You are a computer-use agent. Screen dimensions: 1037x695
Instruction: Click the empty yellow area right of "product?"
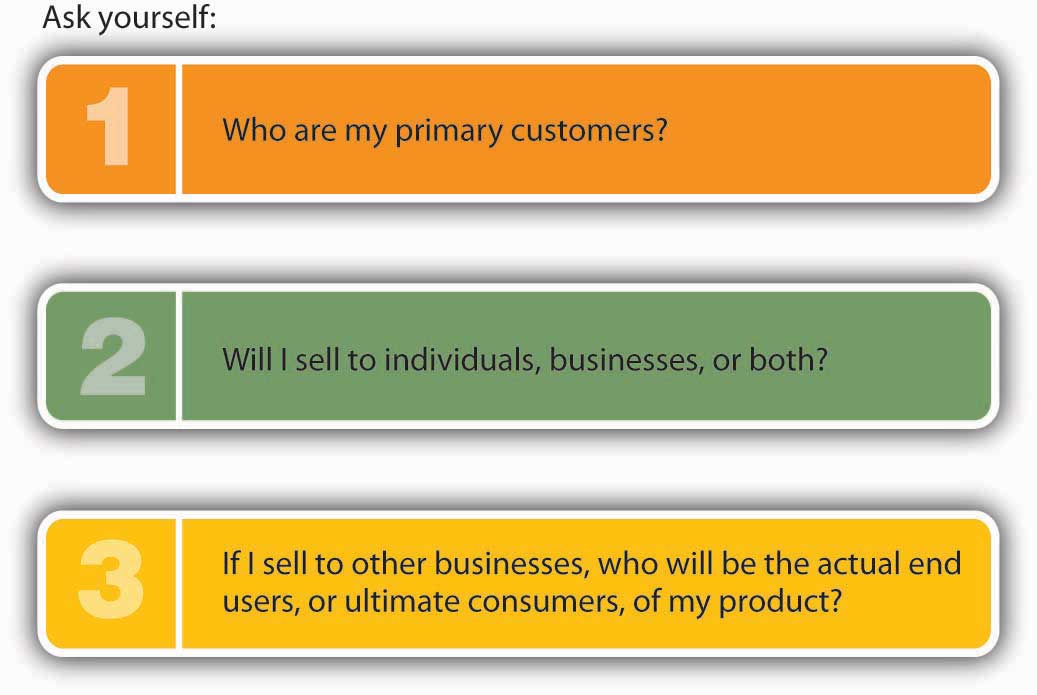coord(916,603)
